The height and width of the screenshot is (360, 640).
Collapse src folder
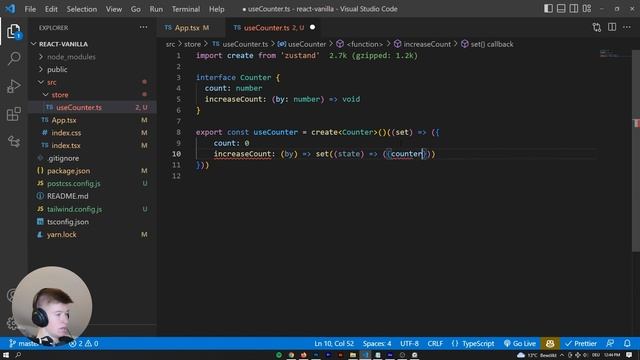[92, 82]
